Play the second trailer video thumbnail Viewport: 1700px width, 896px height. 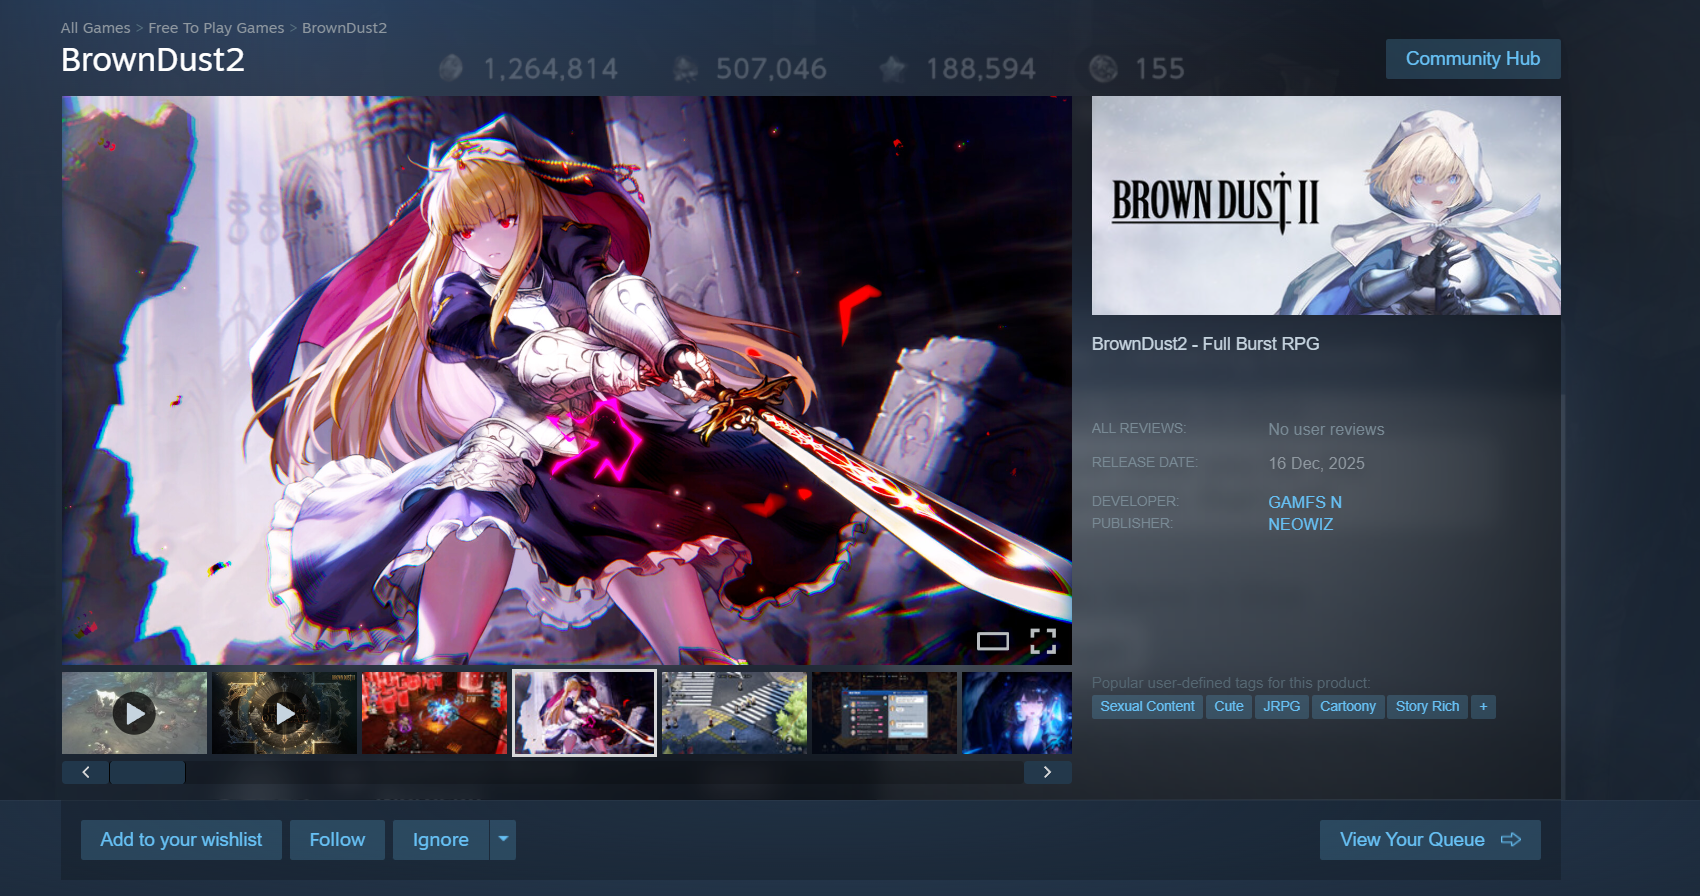(284, 713)
